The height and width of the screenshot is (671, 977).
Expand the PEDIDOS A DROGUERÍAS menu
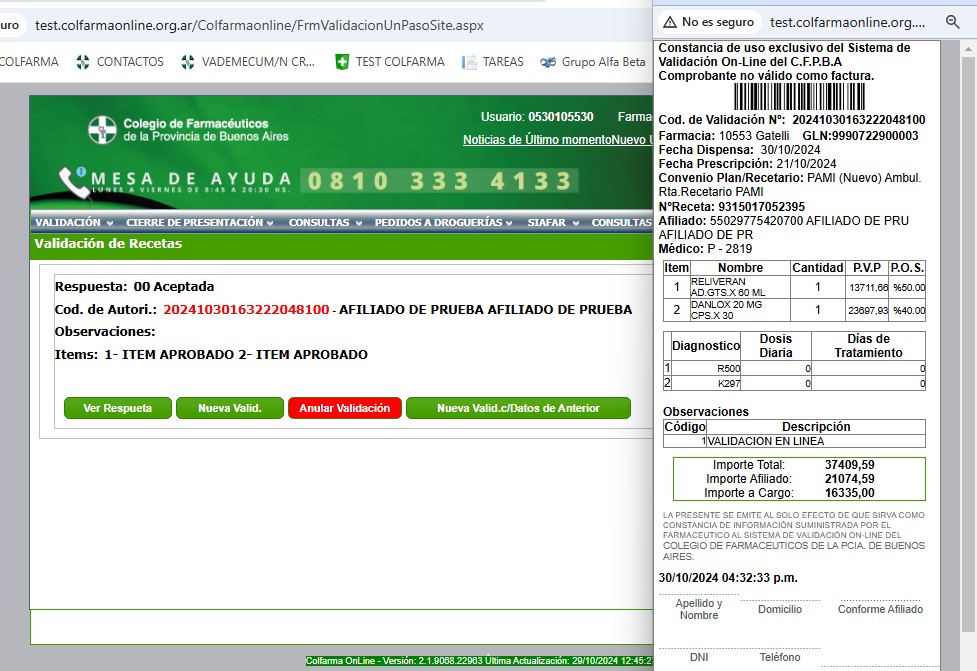443,222
